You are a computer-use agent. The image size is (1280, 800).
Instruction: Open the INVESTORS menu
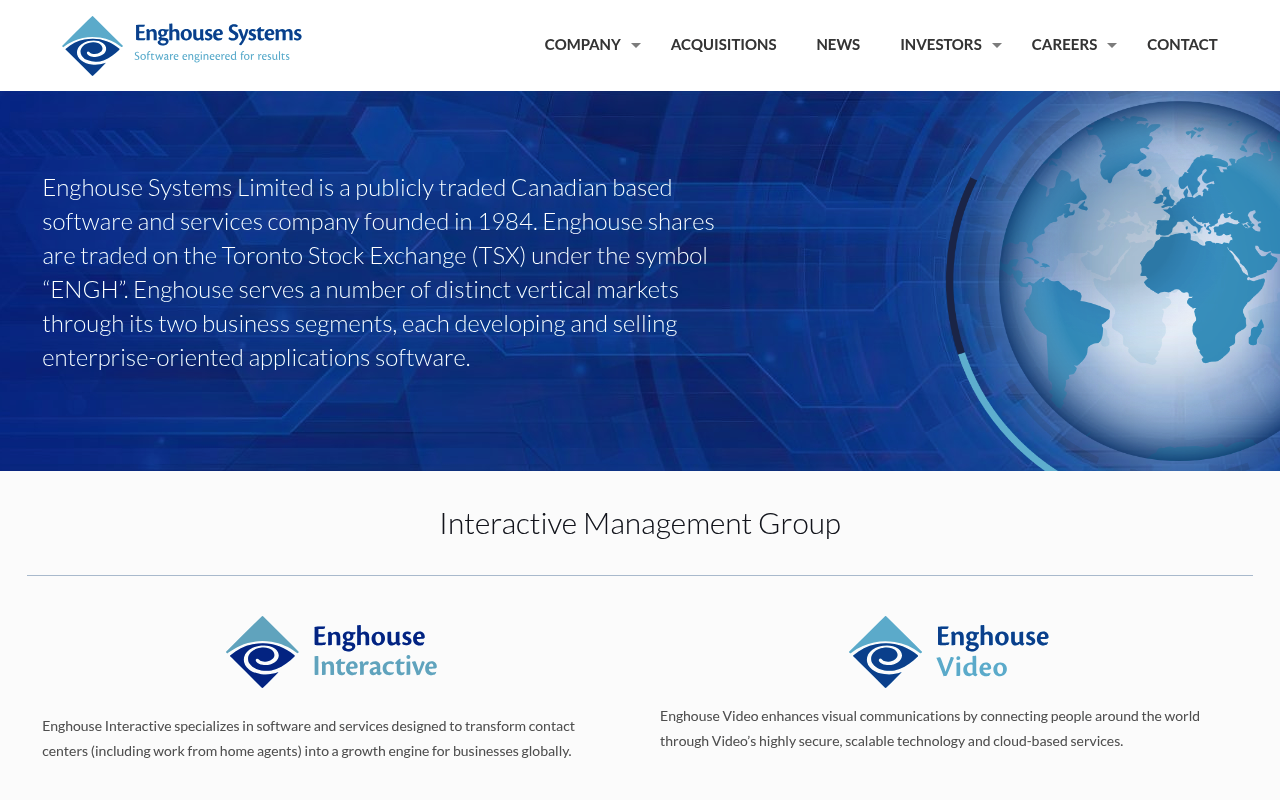coord(941,44)
